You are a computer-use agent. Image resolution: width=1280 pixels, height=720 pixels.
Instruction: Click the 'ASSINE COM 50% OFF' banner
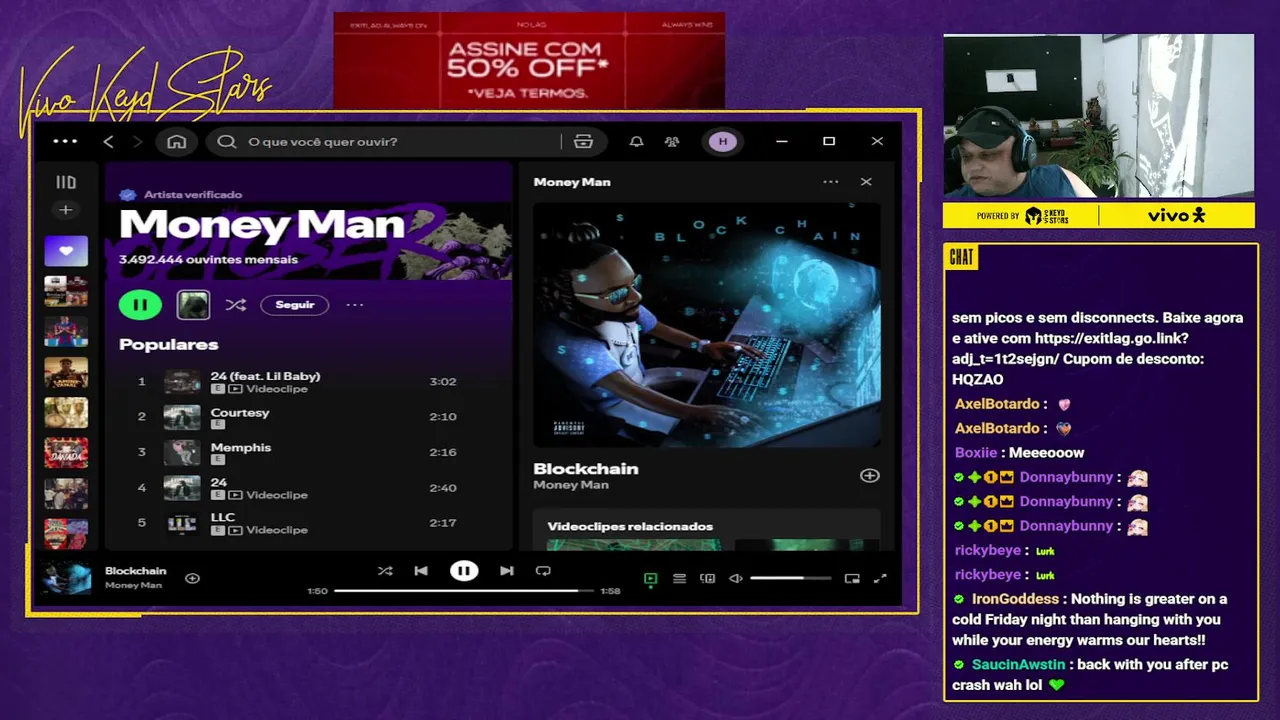tap(529, 60)
